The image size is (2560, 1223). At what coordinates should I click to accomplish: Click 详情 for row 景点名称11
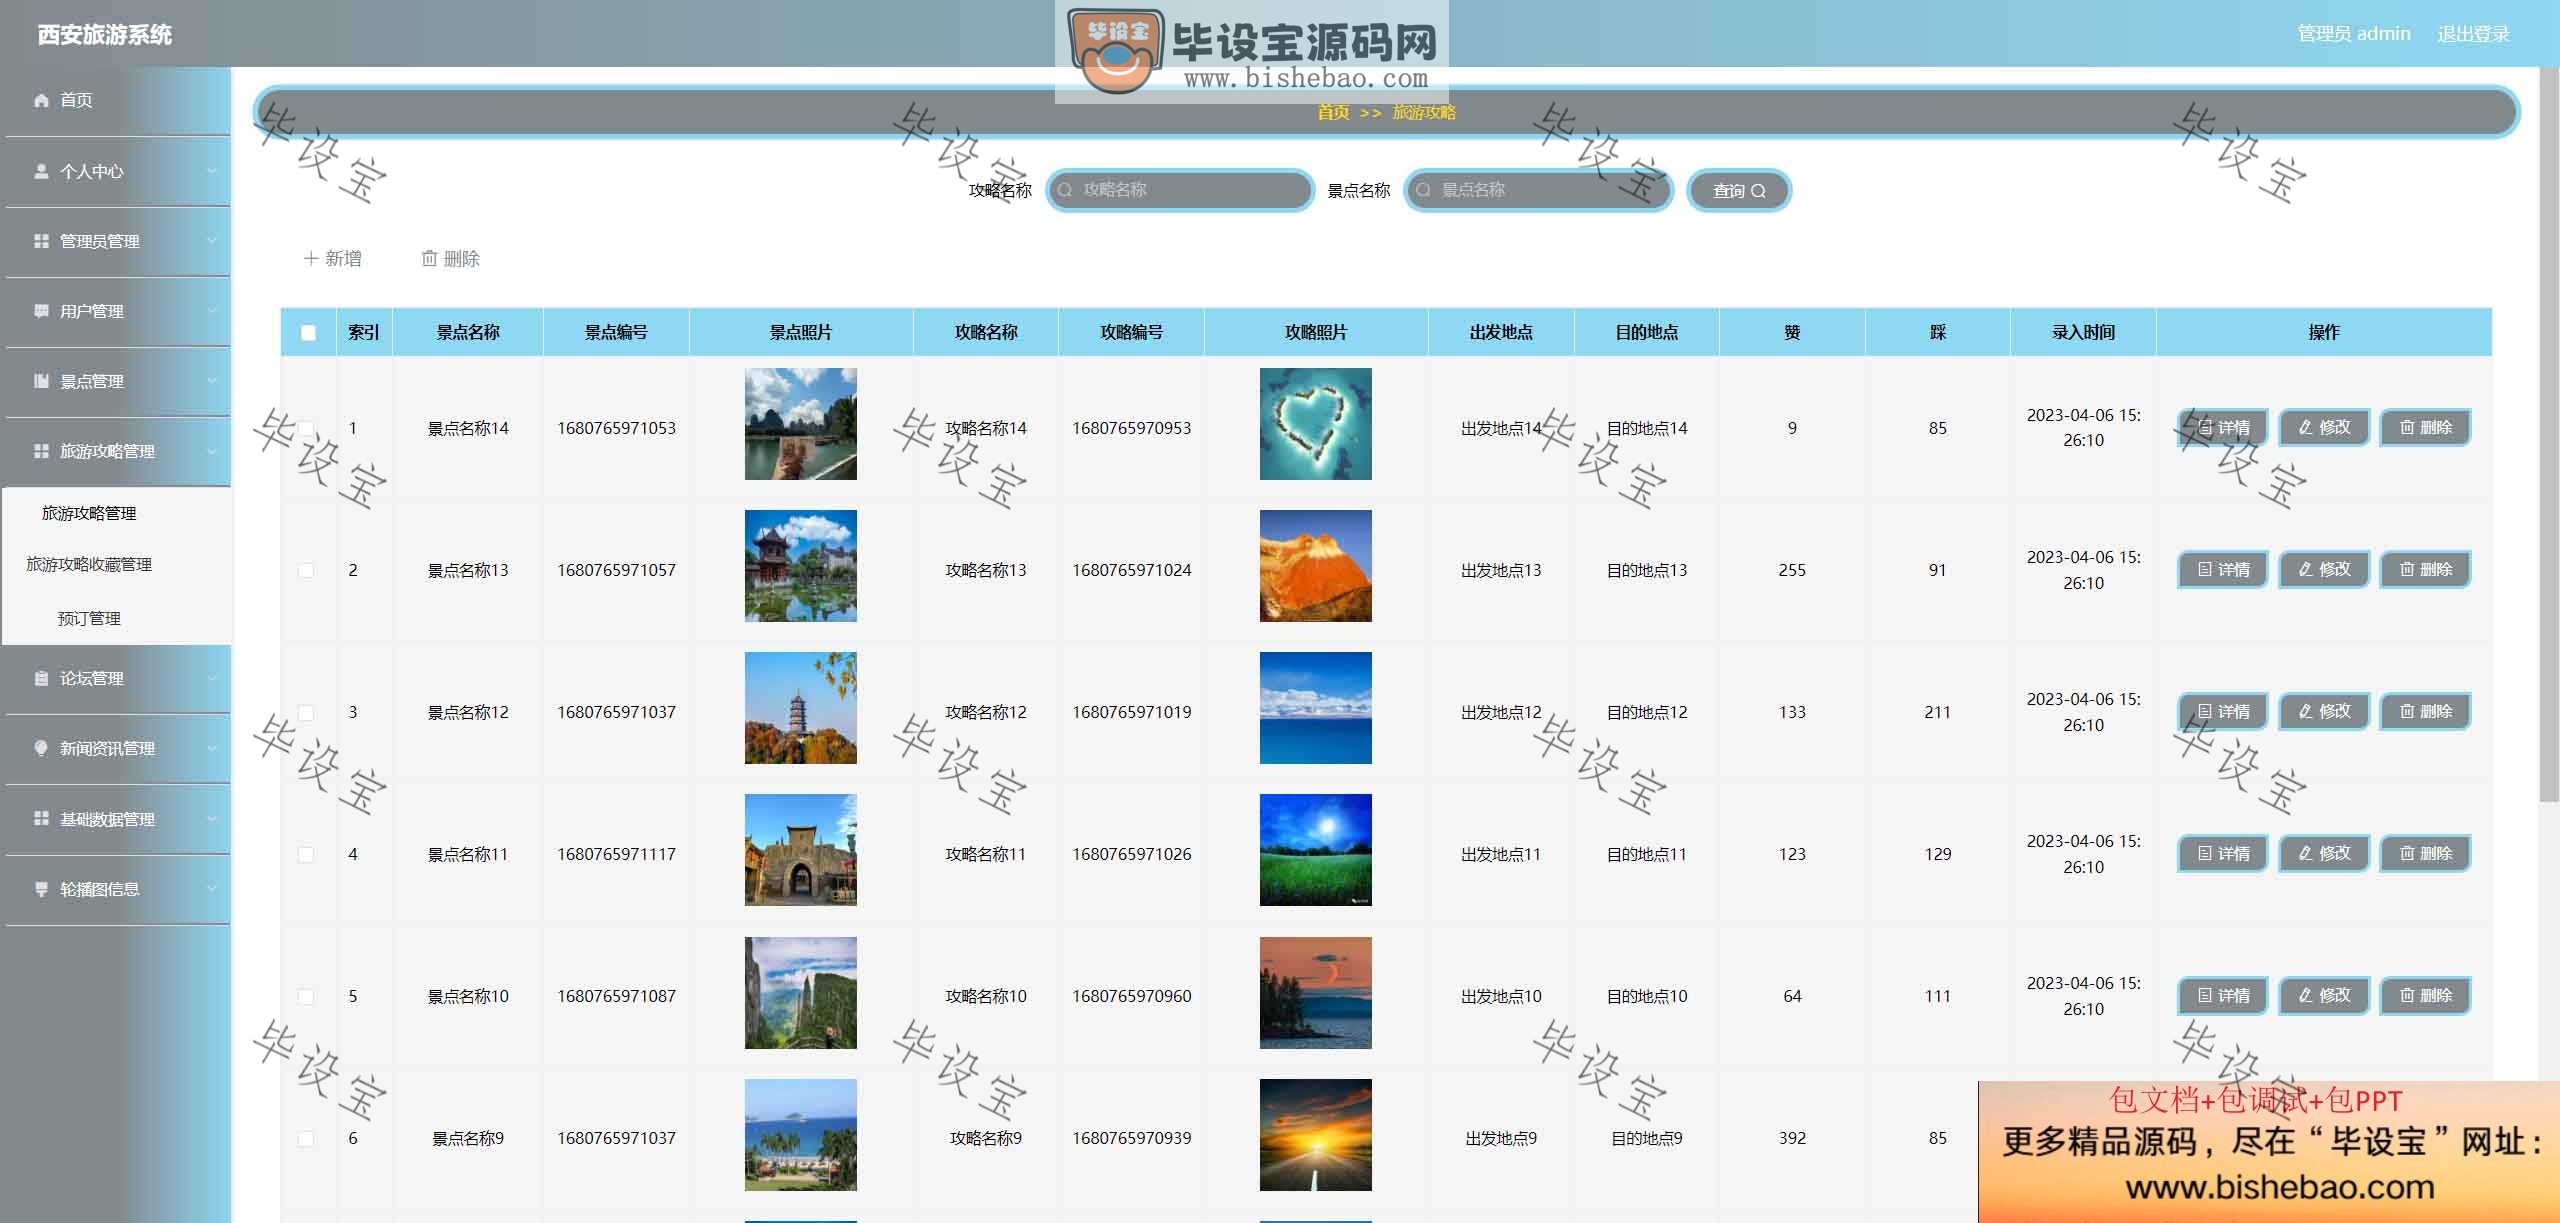coord(2223,854)
